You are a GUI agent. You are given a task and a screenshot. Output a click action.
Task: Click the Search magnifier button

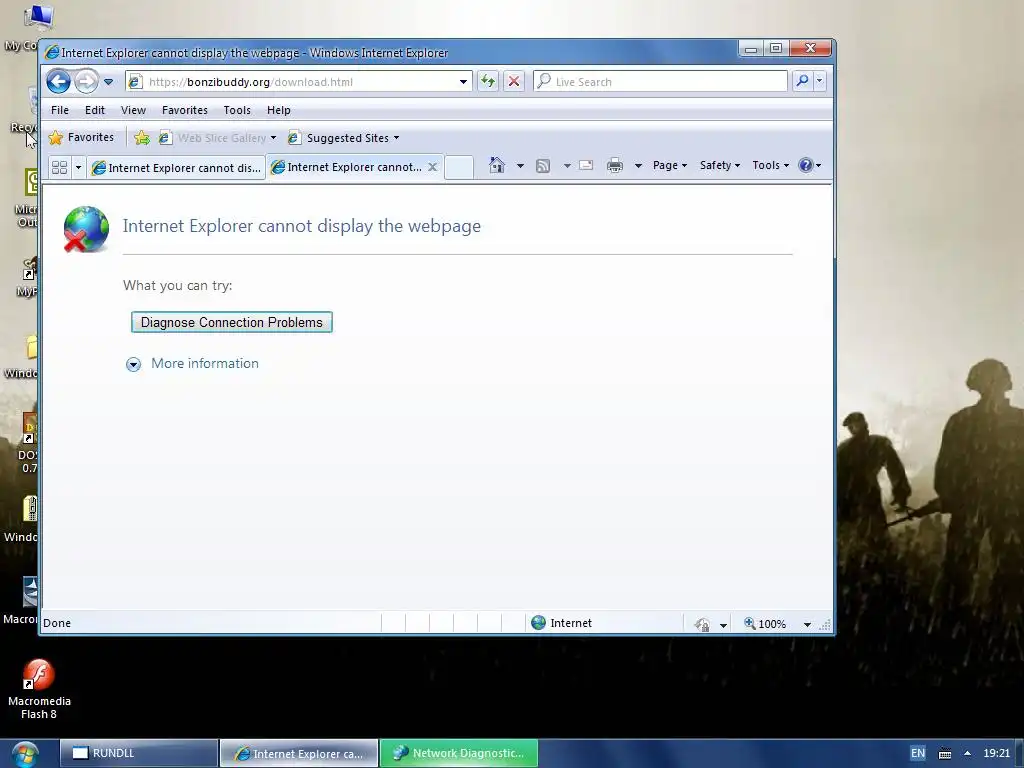pyautogui.click(x=802, y=81)
